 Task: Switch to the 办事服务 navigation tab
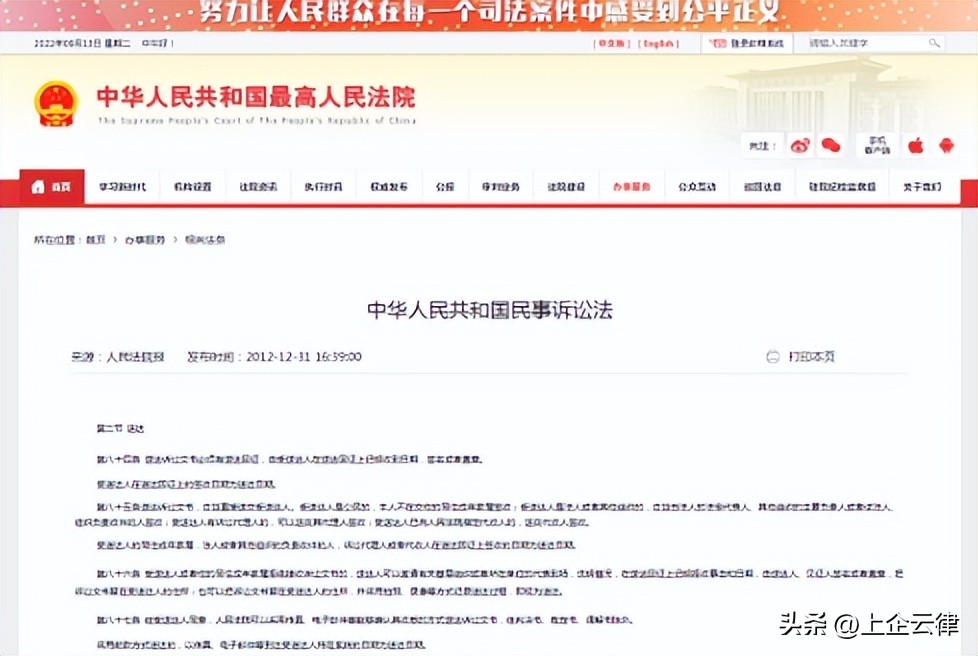tap(631, 186)
